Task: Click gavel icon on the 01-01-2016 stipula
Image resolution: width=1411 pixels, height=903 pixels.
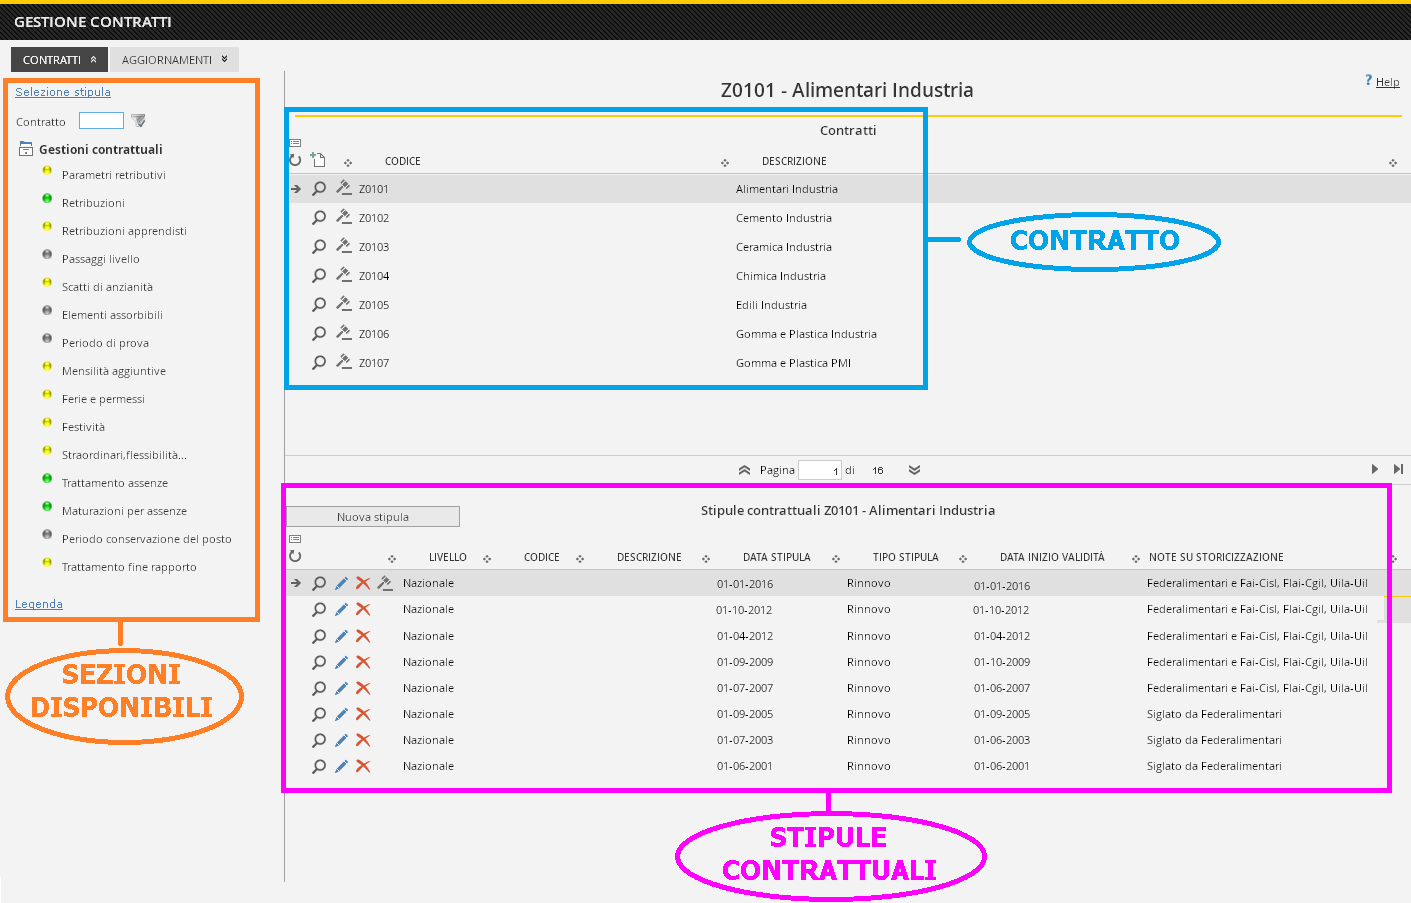Action: coord(385,583)
